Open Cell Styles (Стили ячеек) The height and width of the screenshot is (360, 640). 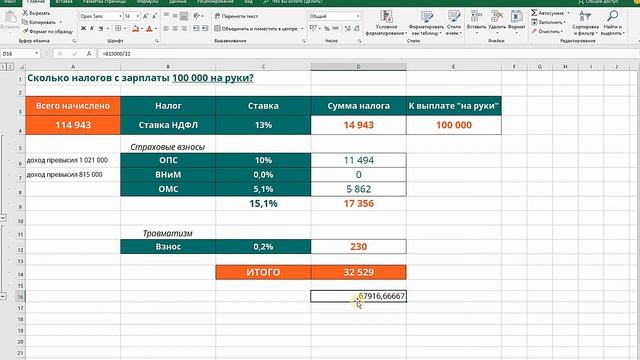pyautogui.click(x=453, y=23)
